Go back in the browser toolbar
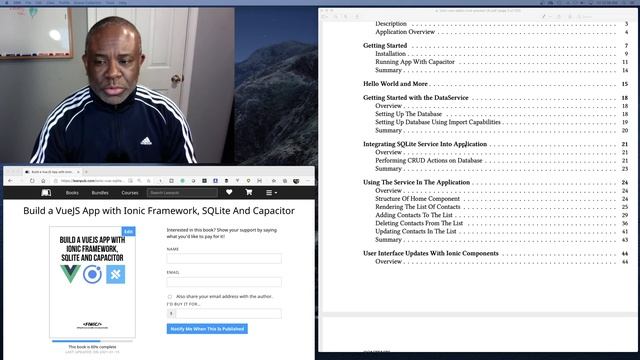Screen dimensions: 640x360 [11, 181]
